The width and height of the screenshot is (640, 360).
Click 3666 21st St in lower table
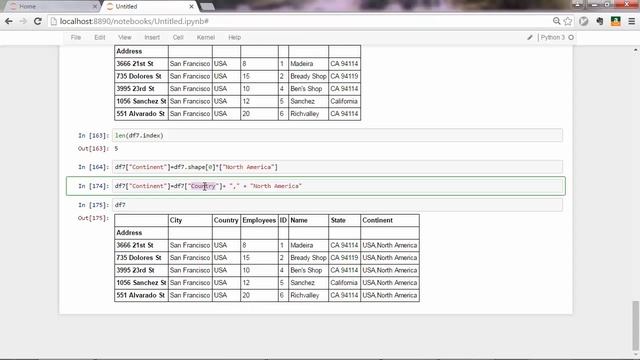pyautogui.click(x=135, y=245)
